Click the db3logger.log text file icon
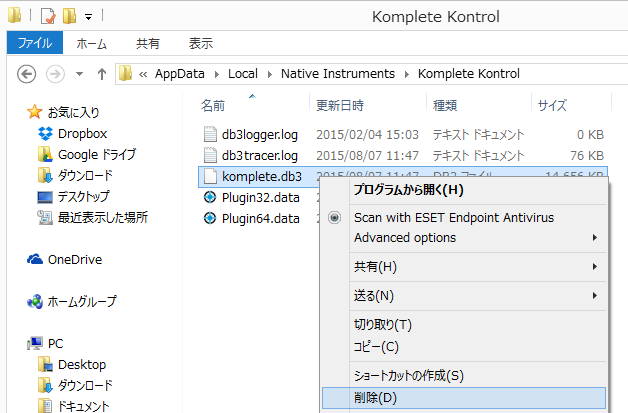The image size is (628, 413). [210, 134]
